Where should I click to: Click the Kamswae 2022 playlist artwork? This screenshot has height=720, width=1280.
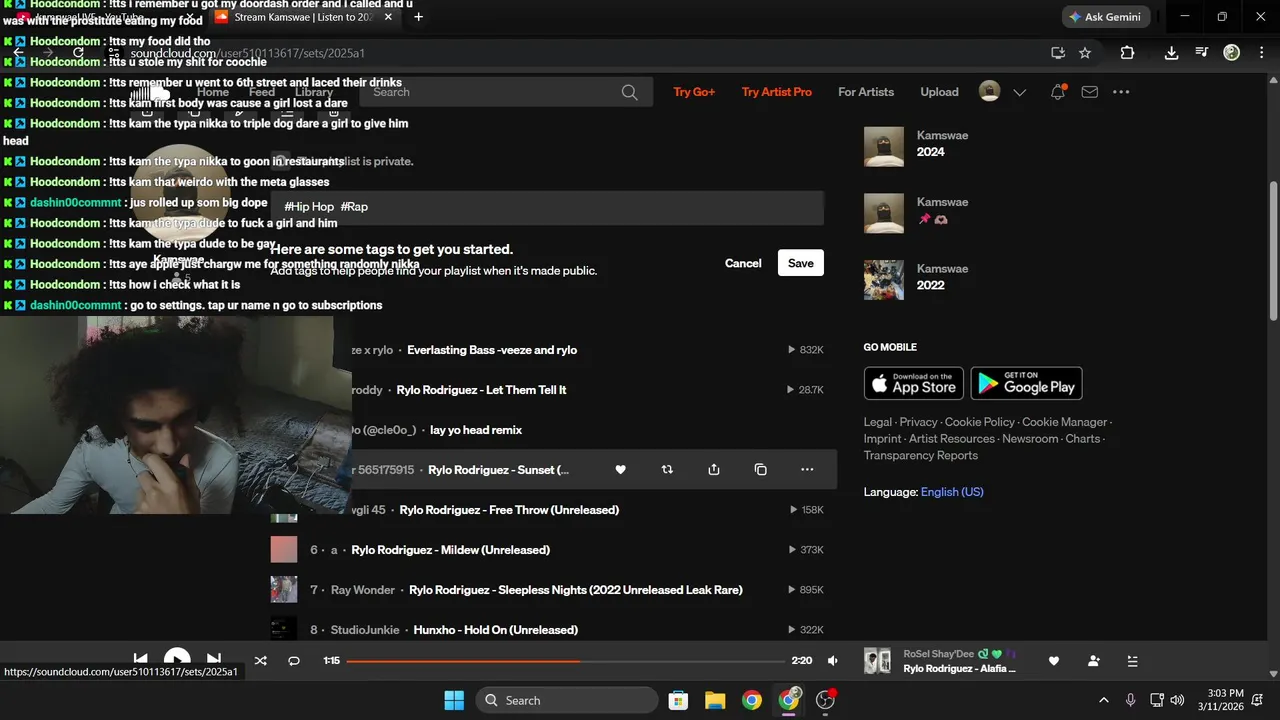click(x=884, y=280)
